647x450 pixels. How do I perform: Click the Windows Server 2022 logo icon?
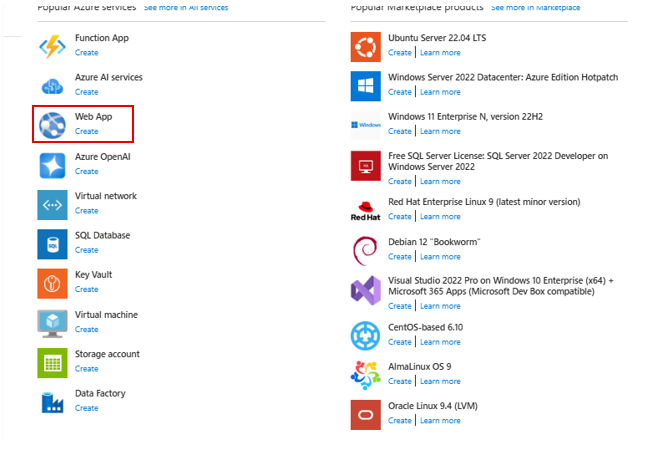click(x=366, y=86)
